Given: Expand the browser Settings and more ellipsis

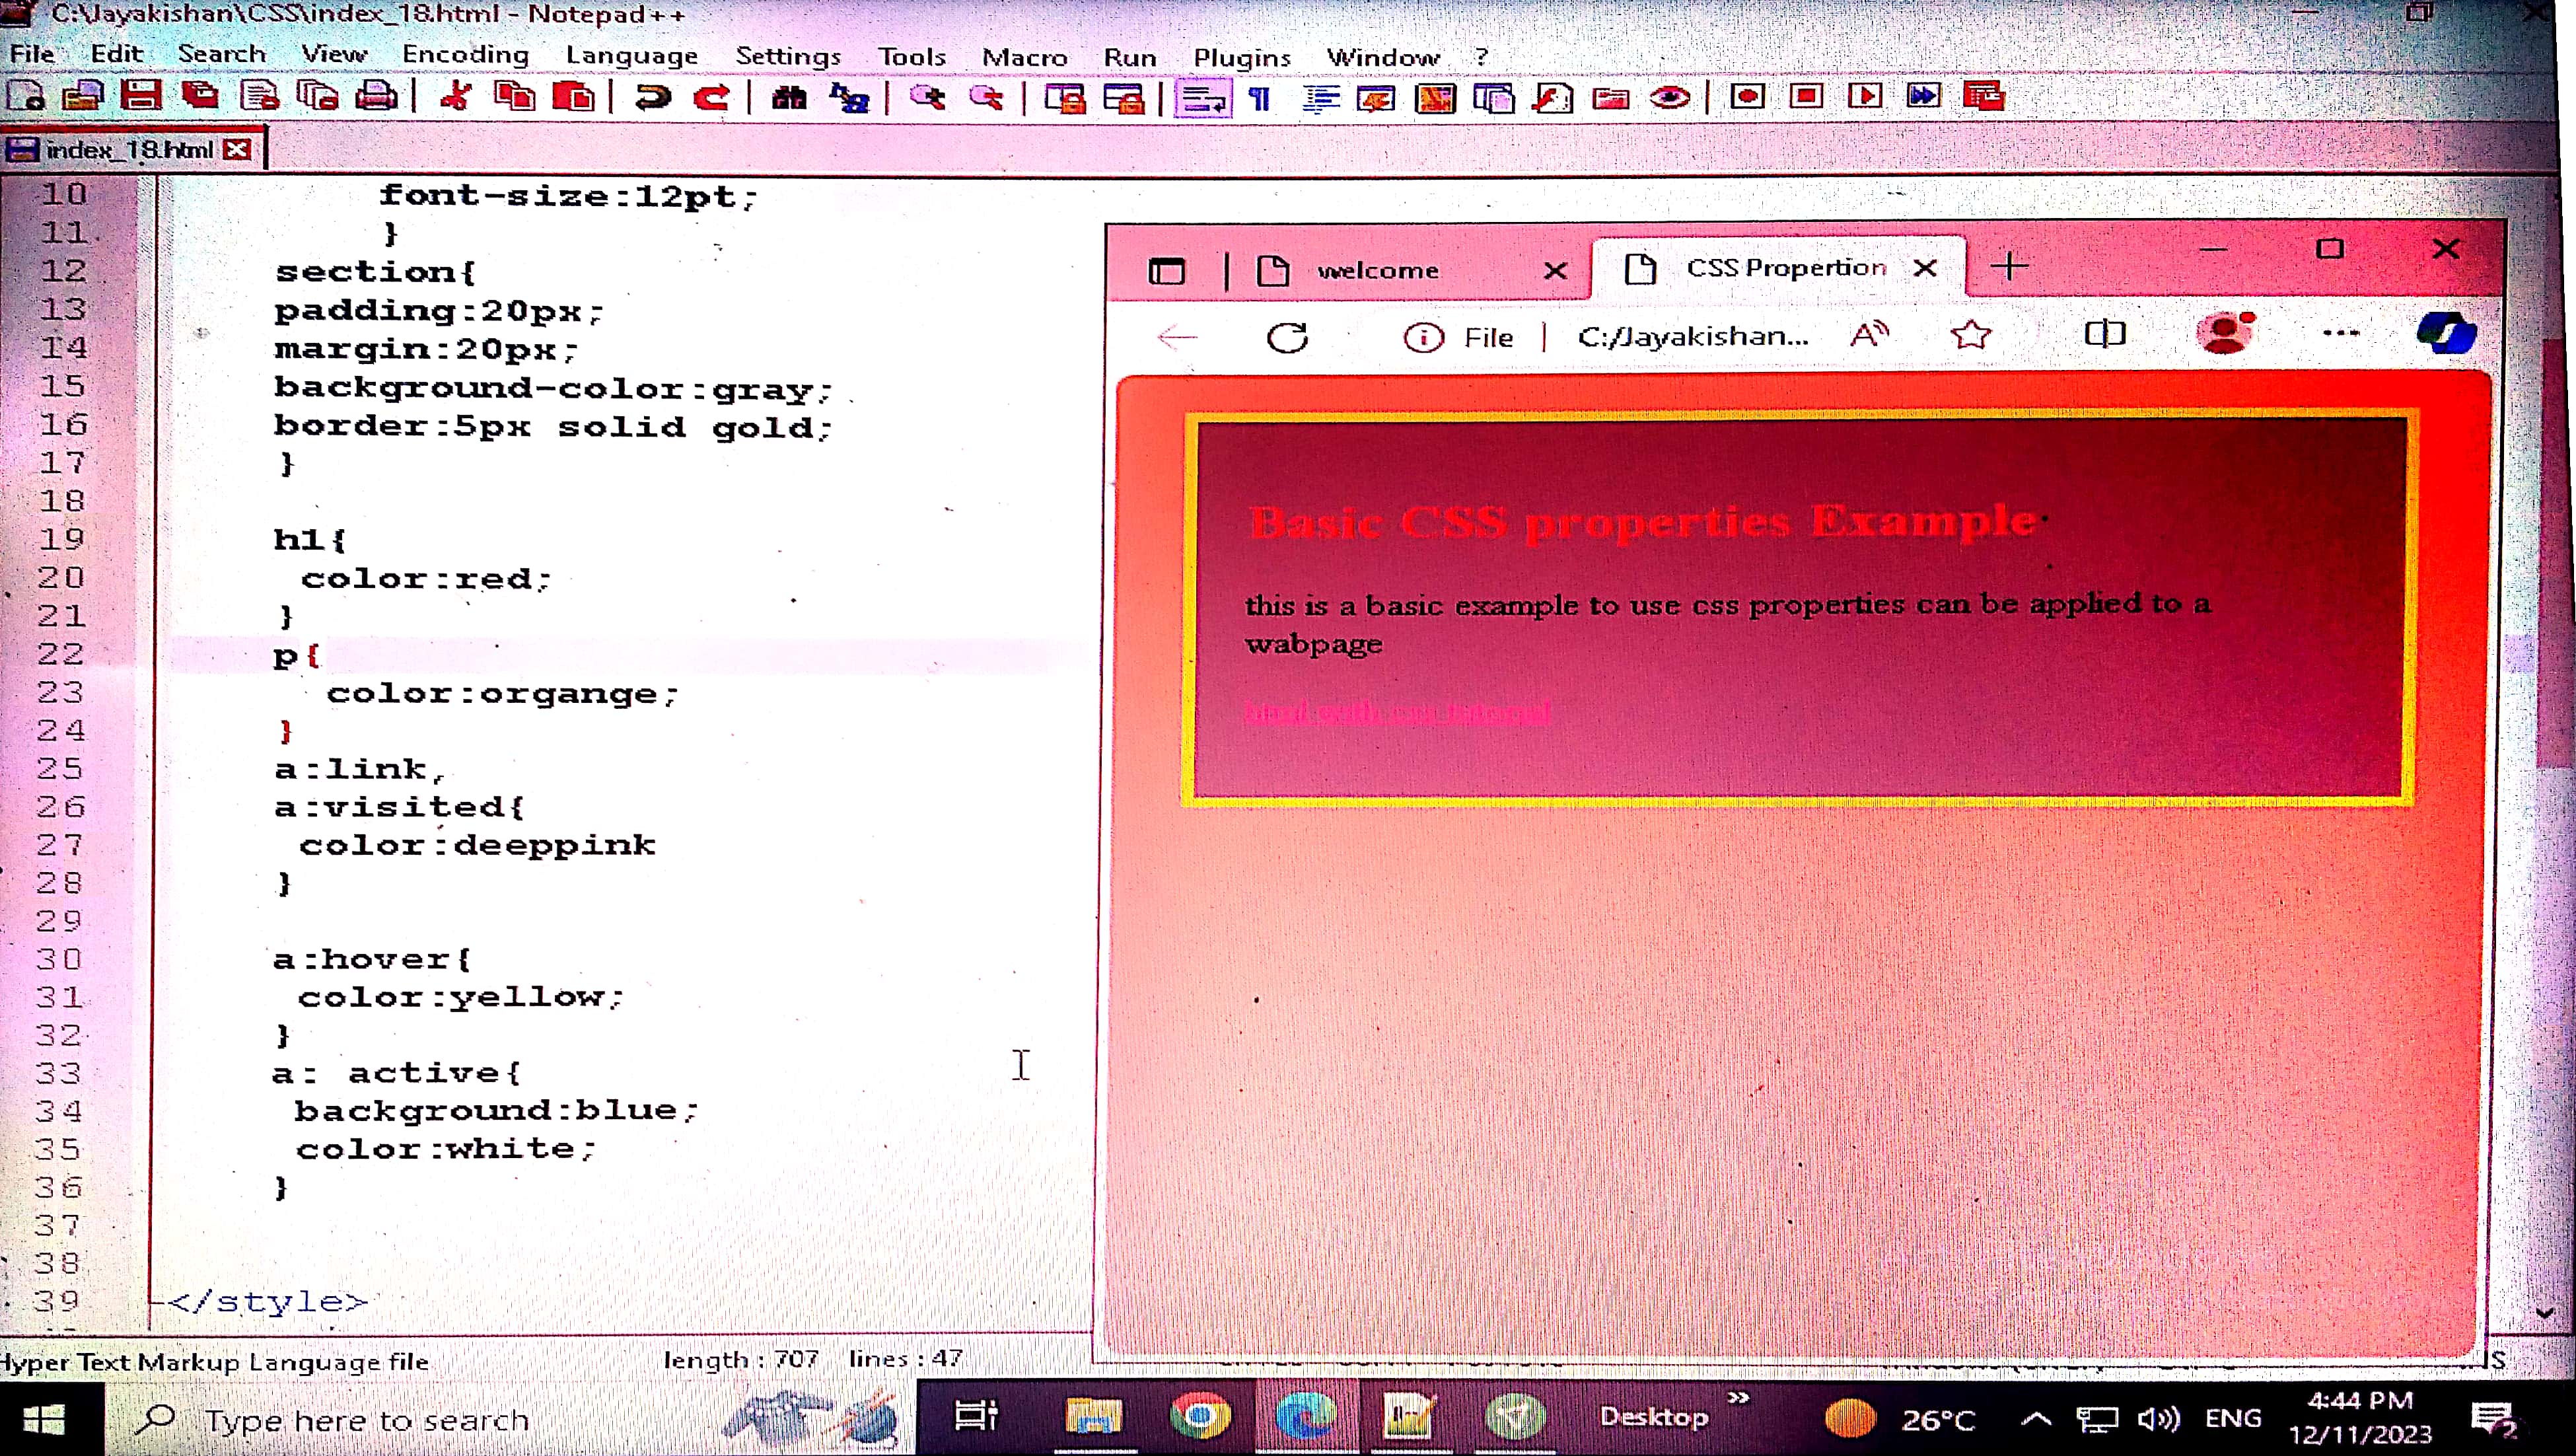Looking at the screenshot, I should pyautogui.click(x=2341, y=334).
